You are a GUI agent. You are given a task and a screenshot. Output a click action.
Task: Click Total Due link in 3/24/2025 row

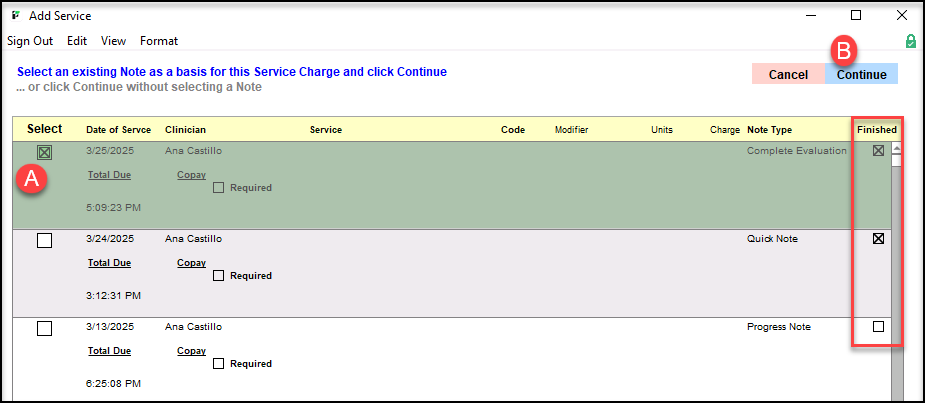[x=109, y=263]
